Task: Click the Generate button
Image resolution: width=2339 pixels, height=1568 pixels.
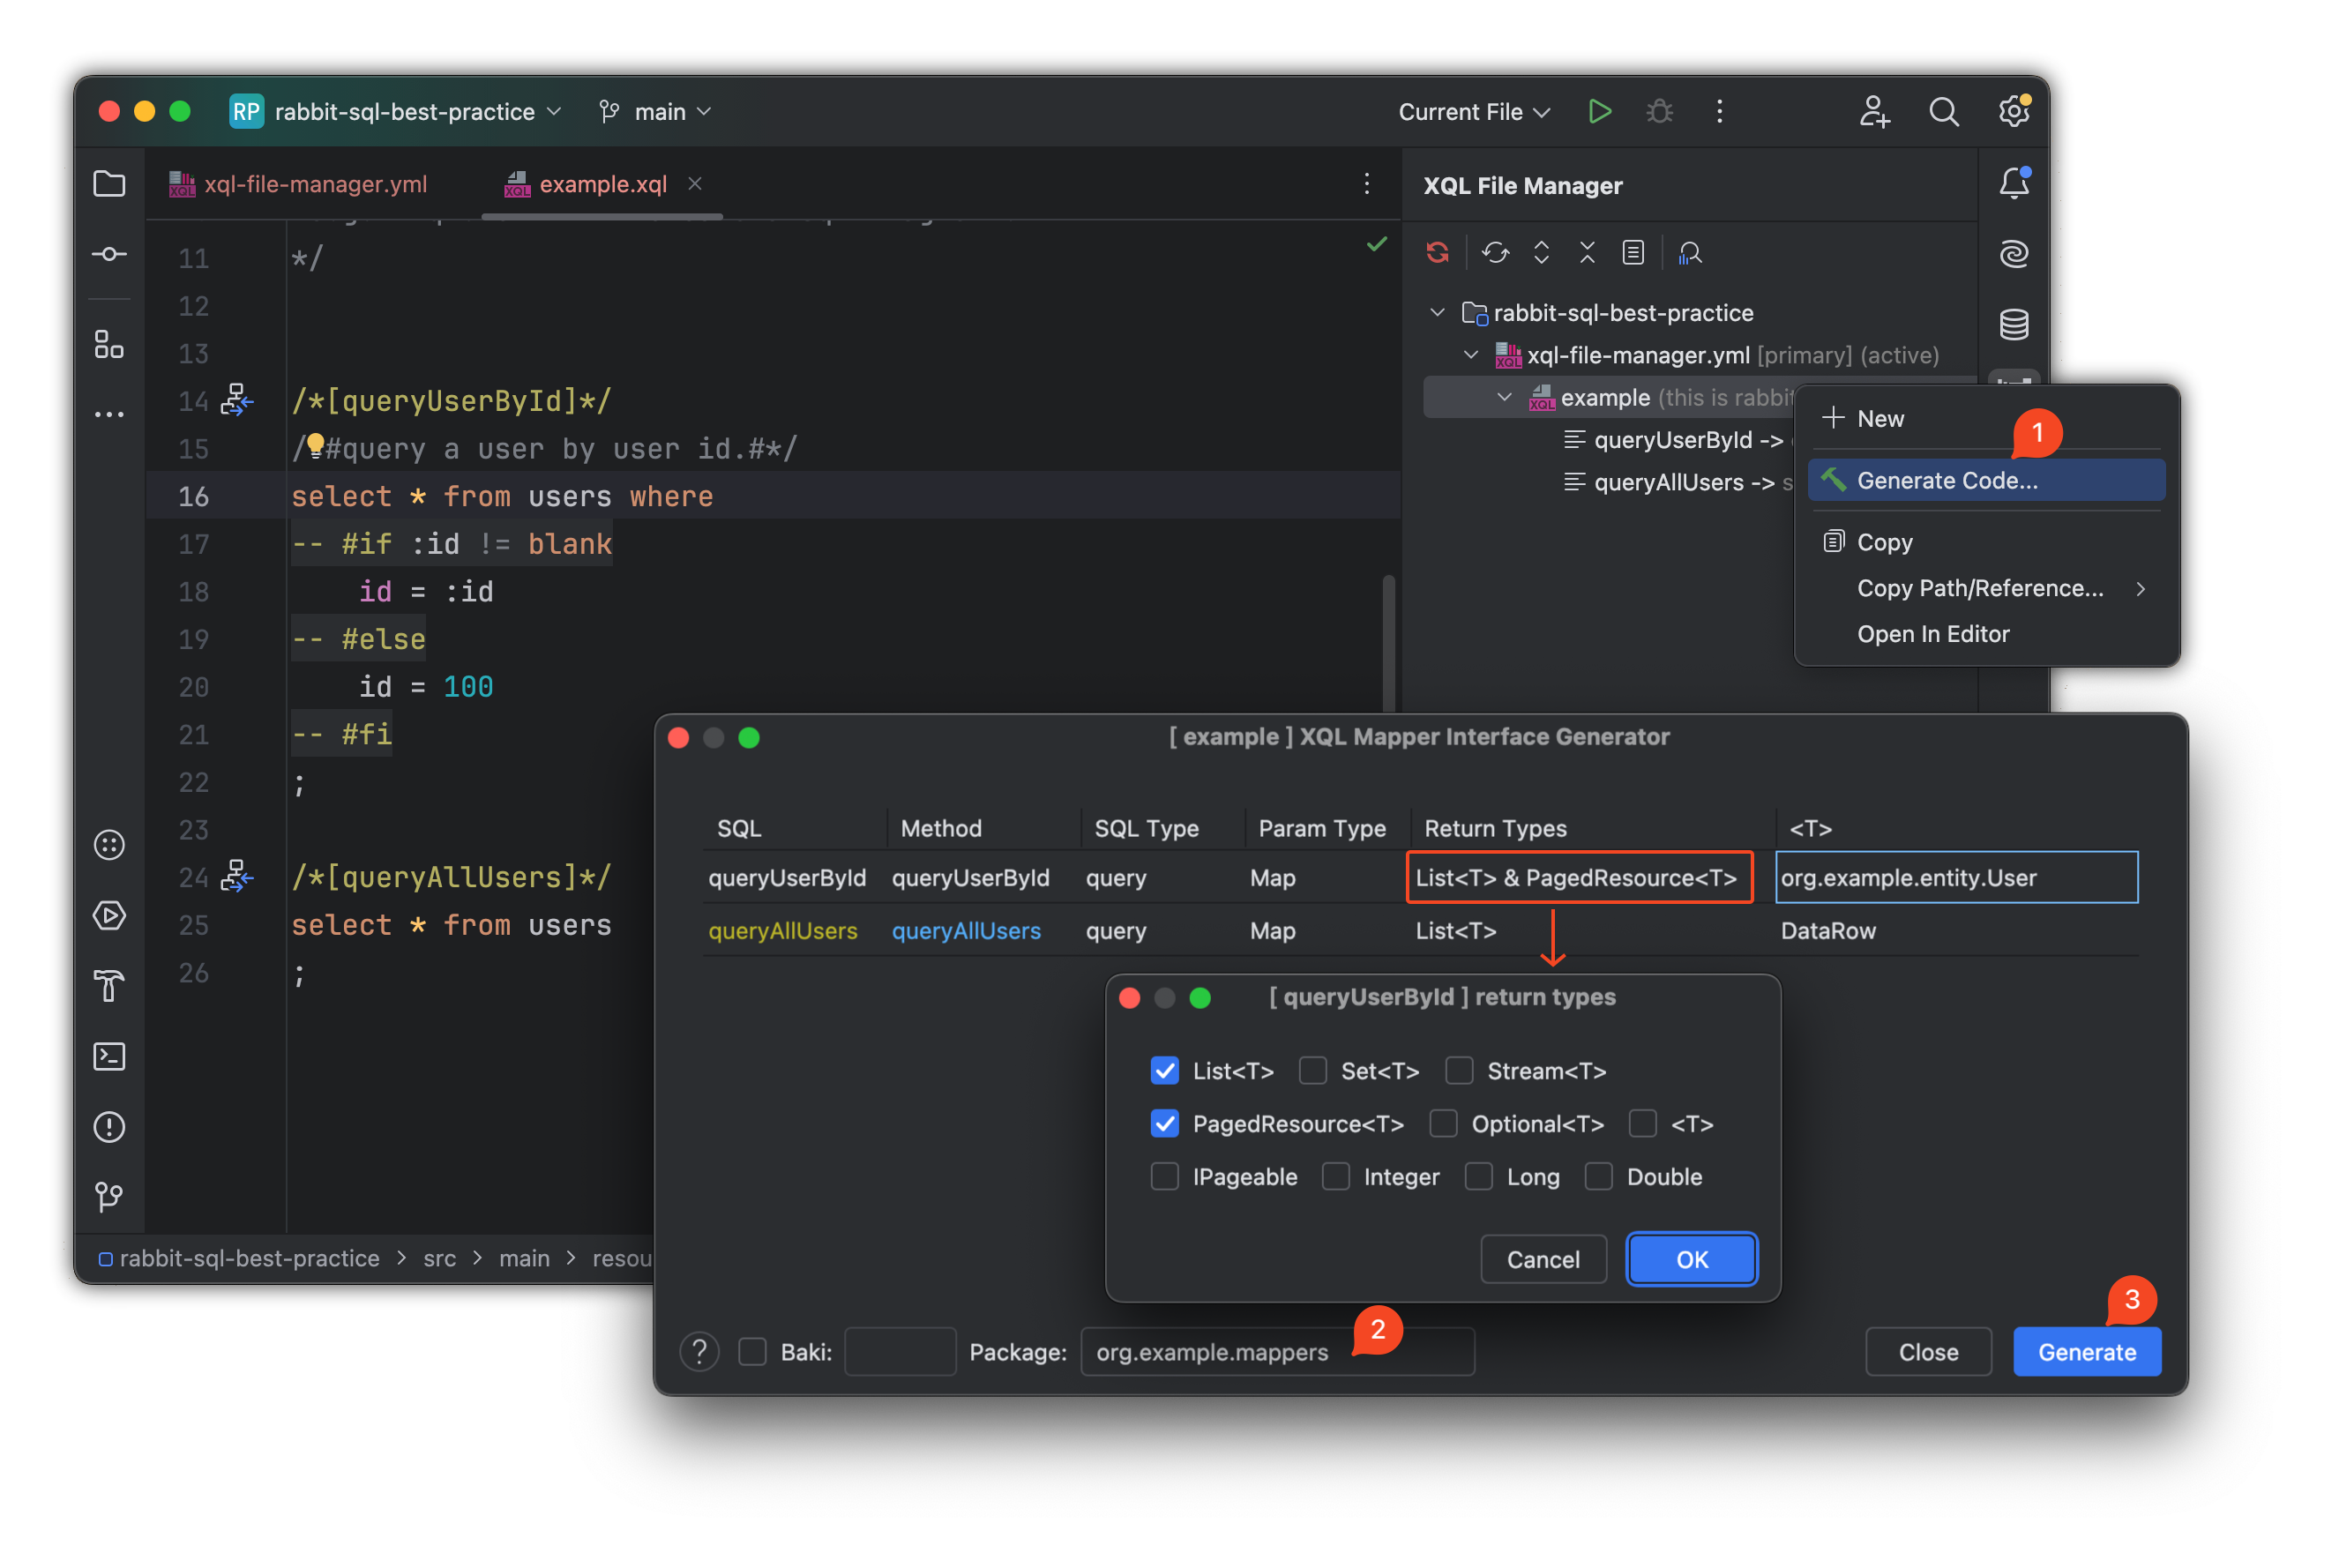Action: [2086, 1352]
